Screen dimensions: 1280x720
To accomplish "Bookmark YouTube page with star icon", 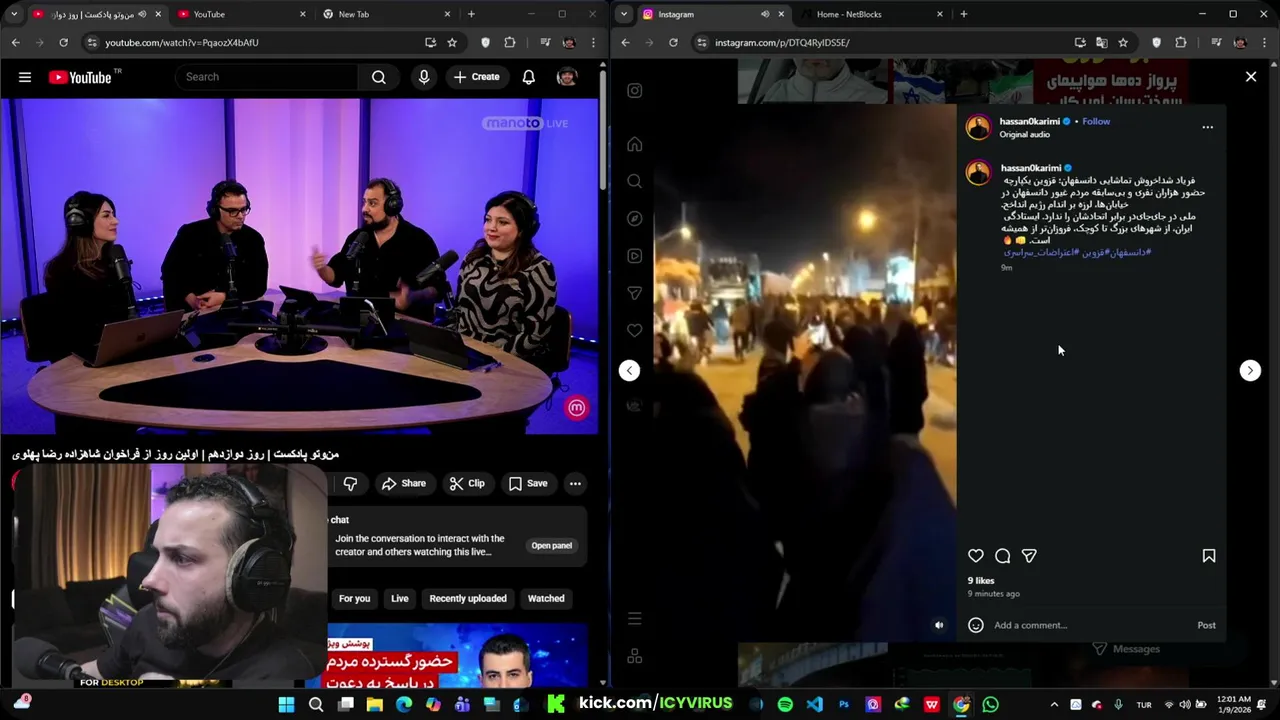I will tap(452, 43).
